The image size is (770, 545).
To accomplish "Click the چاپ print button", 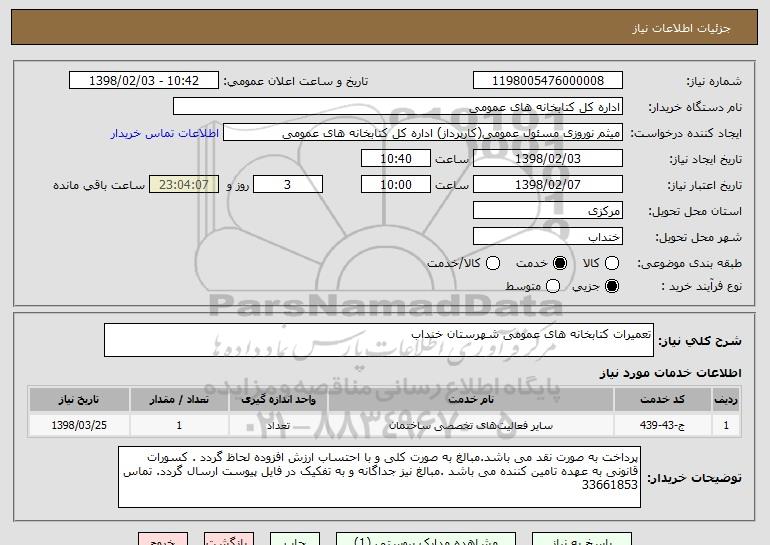I will (292, 538).
